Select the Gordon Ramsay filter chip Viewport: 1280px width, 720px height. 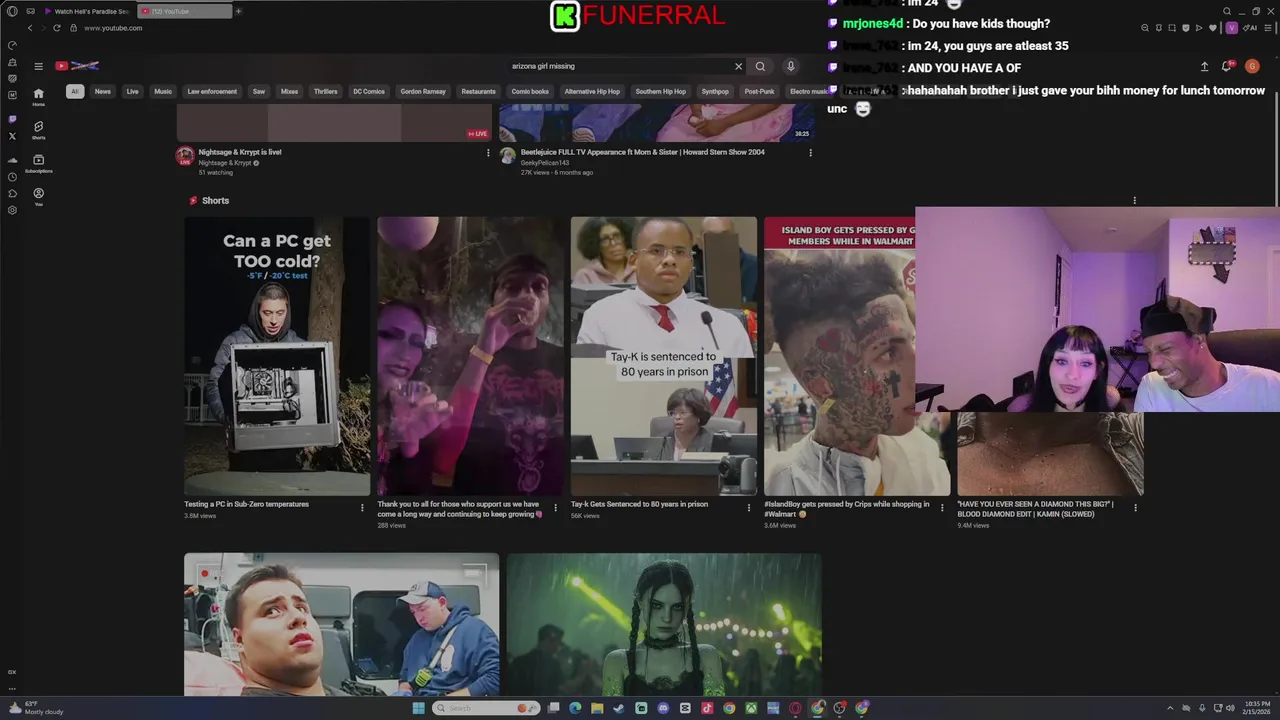[x=423, y=91]
